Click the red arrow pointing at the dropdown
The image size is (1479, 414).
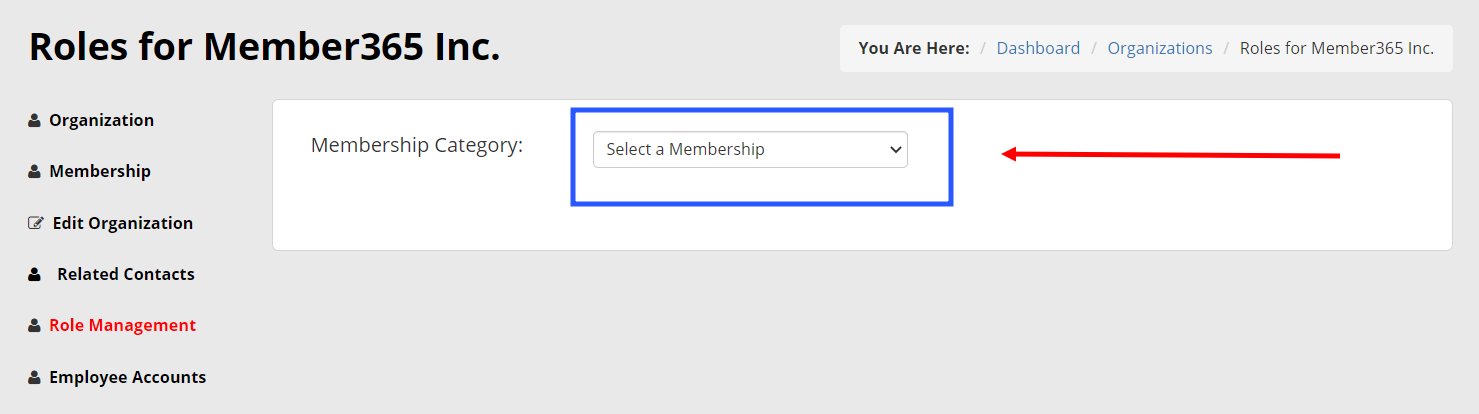(x=1170, y=155)
